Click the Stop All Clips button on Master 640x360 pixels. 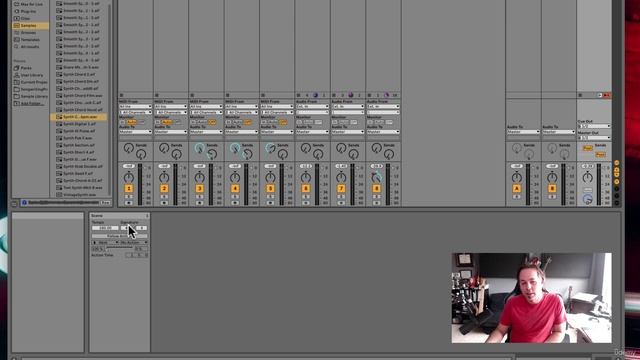click(580, 95)
